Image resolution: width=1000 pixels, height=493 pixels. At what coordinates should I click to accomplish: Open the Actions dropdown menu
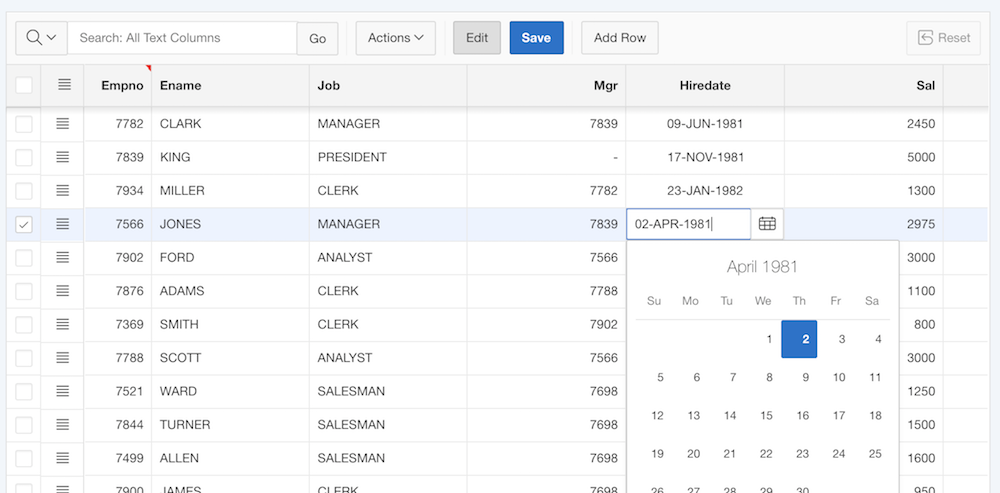[395, 38]
